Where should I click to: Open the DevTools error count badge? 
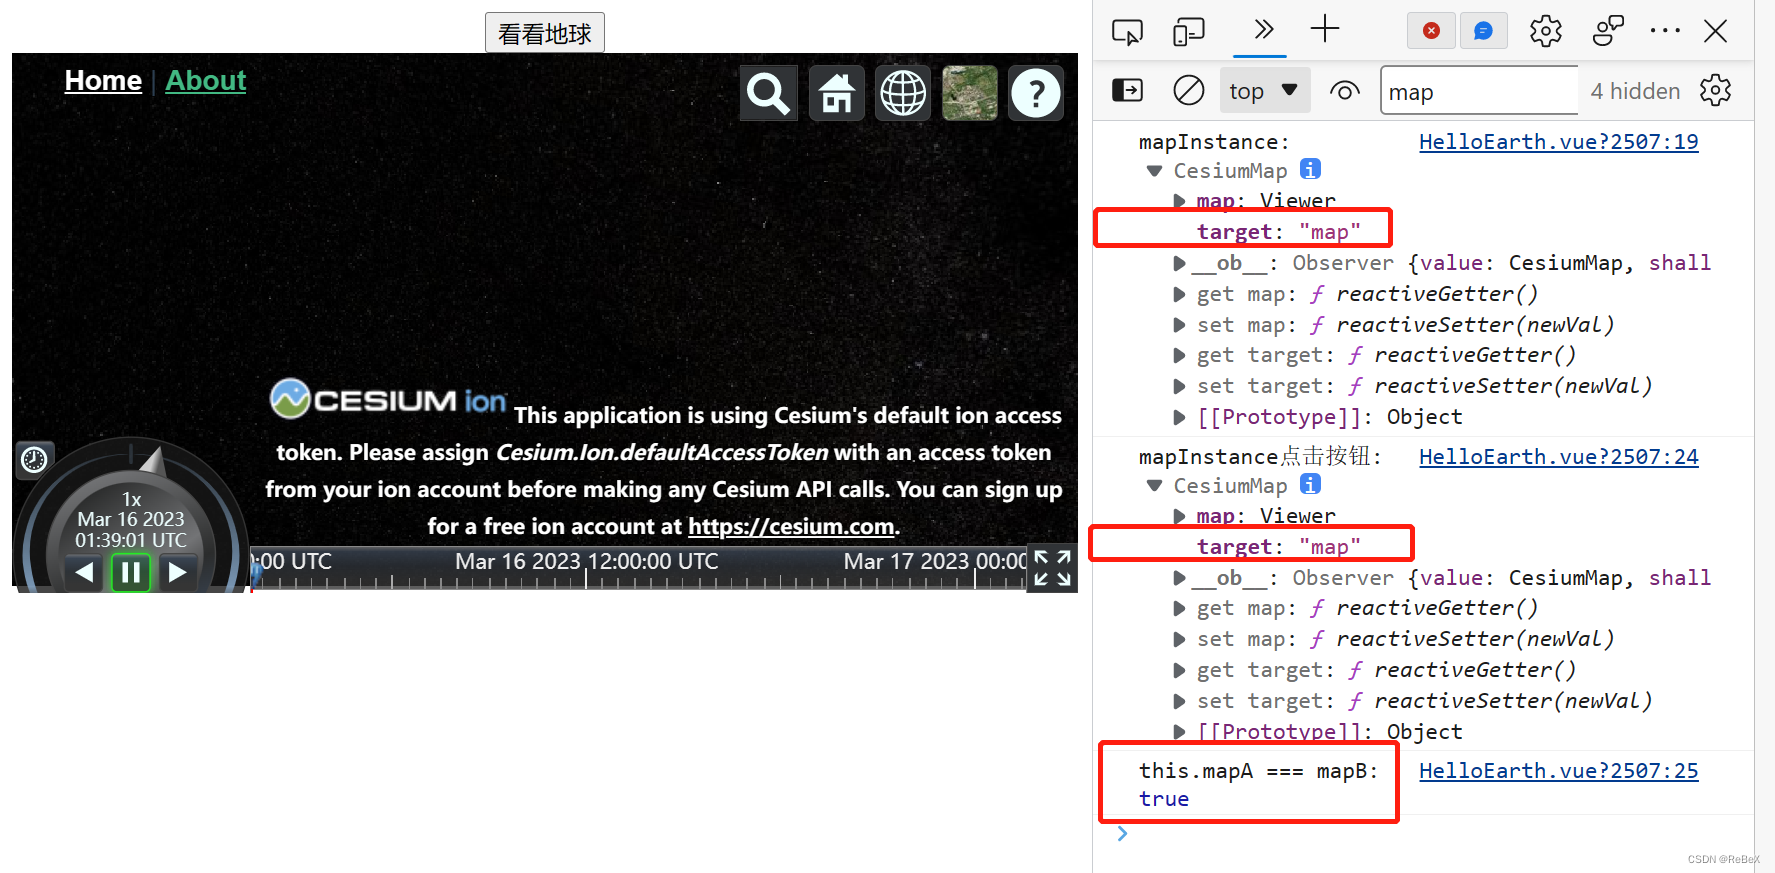pyautogui.click(x=1431, y=31)
